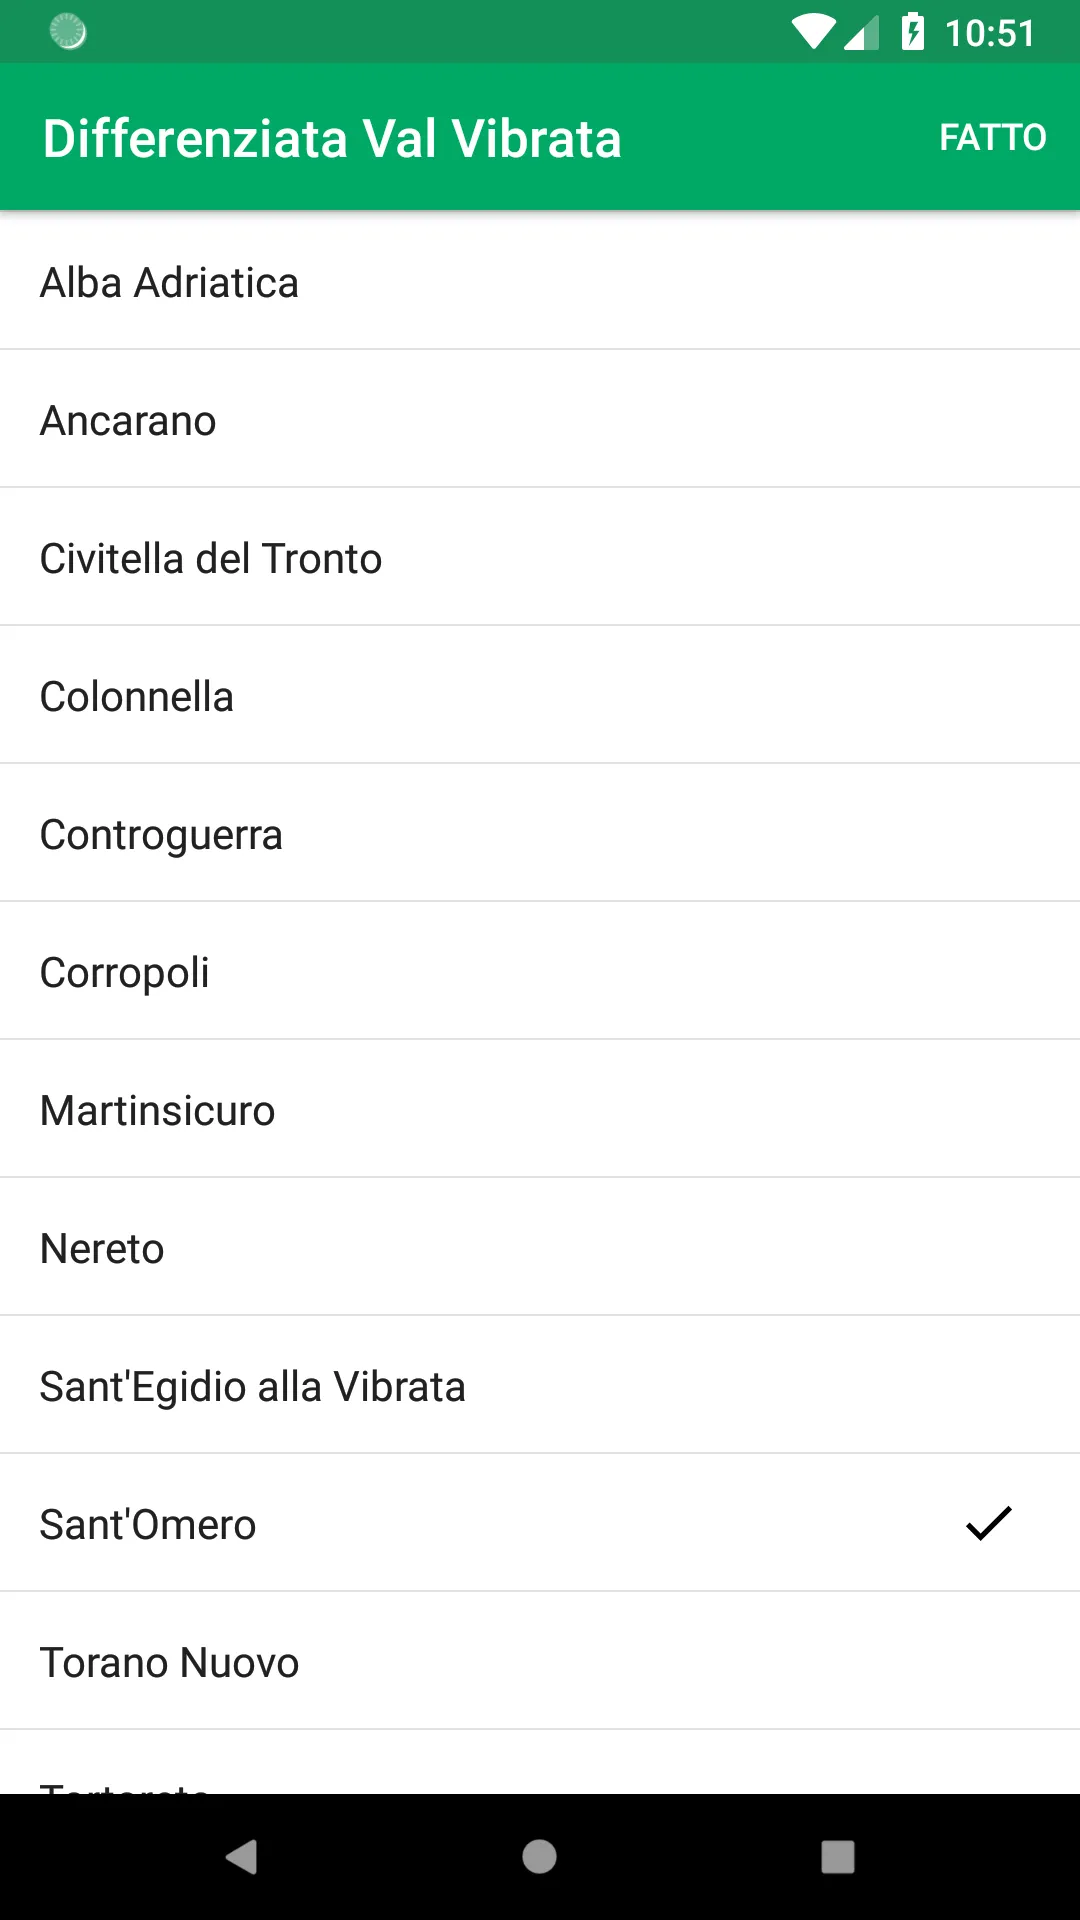Image resolution: width=1080 pixels, height=1920 pixels.
Task: Open recent apps square icon
Action: [x=838, y=1857]
